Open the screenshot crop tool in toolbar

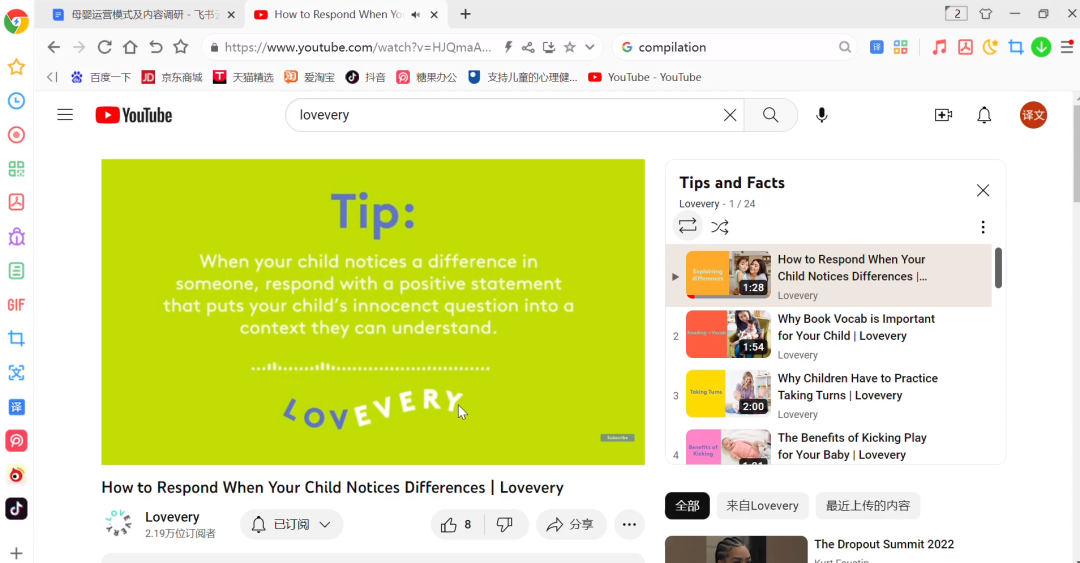click(x=1015, y=47)
